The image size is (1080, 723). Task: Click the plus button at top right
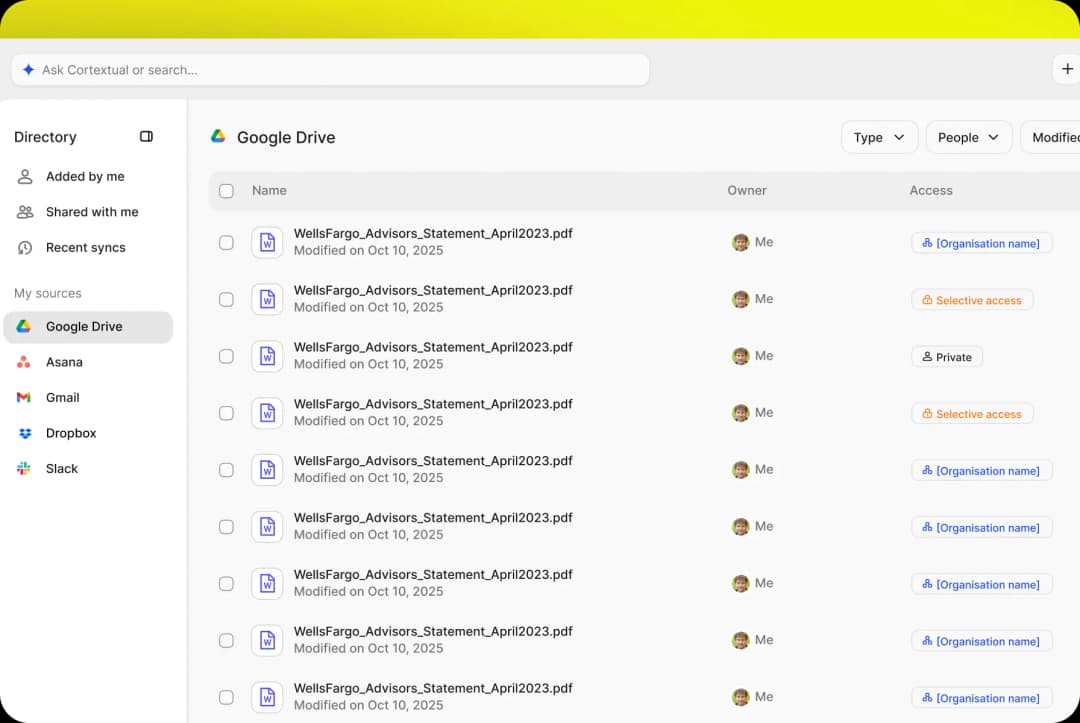pyautogui.click(x=1067, y=69)
